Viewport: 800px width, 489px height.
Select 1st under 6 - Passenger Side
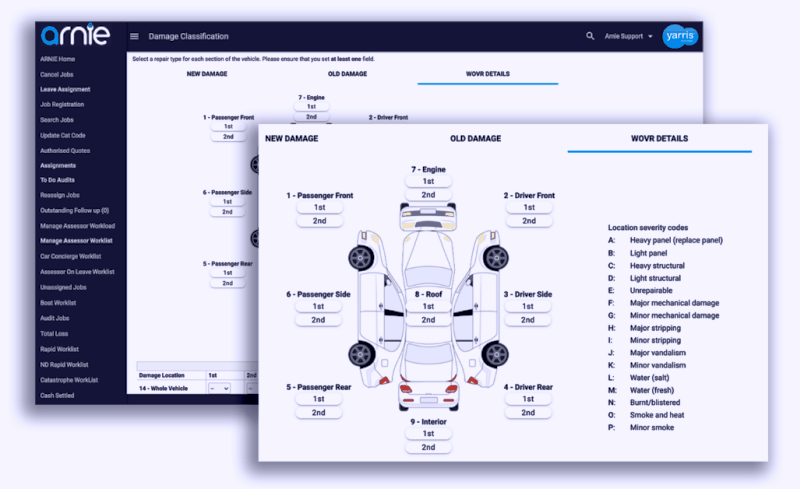pos(318,306)
